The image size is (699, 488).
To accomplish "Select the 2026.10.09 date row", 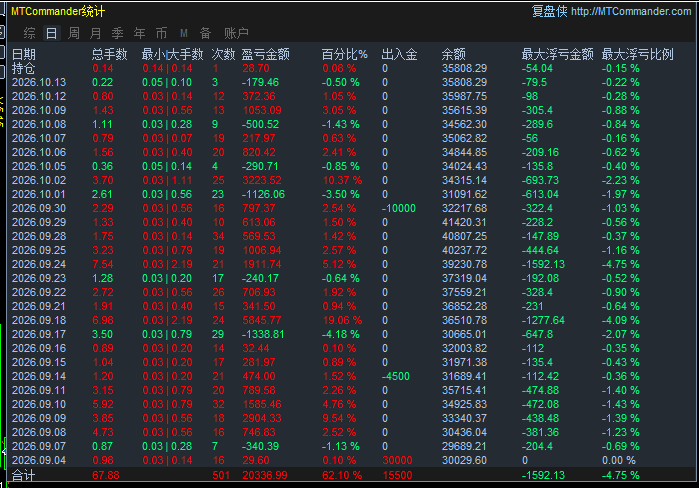I will tap(39, 110).
